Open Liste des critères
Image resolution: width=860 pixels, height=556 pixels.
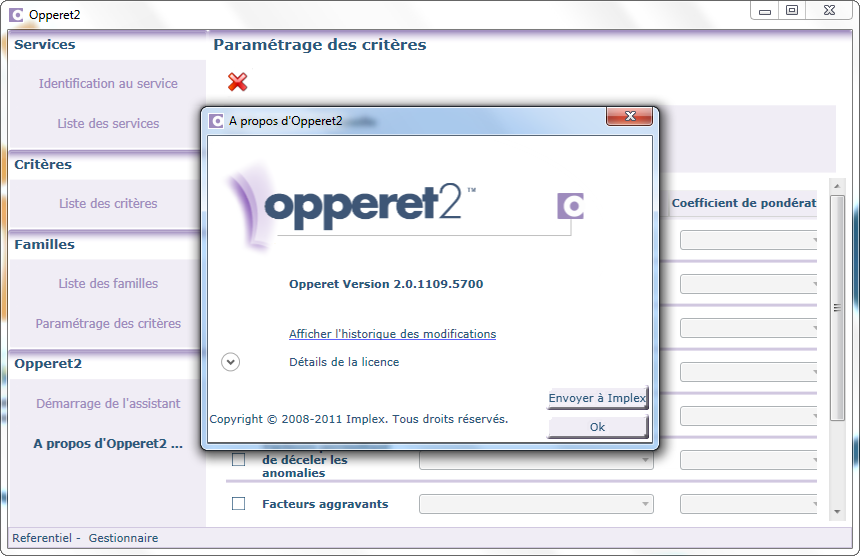[108, 203]
